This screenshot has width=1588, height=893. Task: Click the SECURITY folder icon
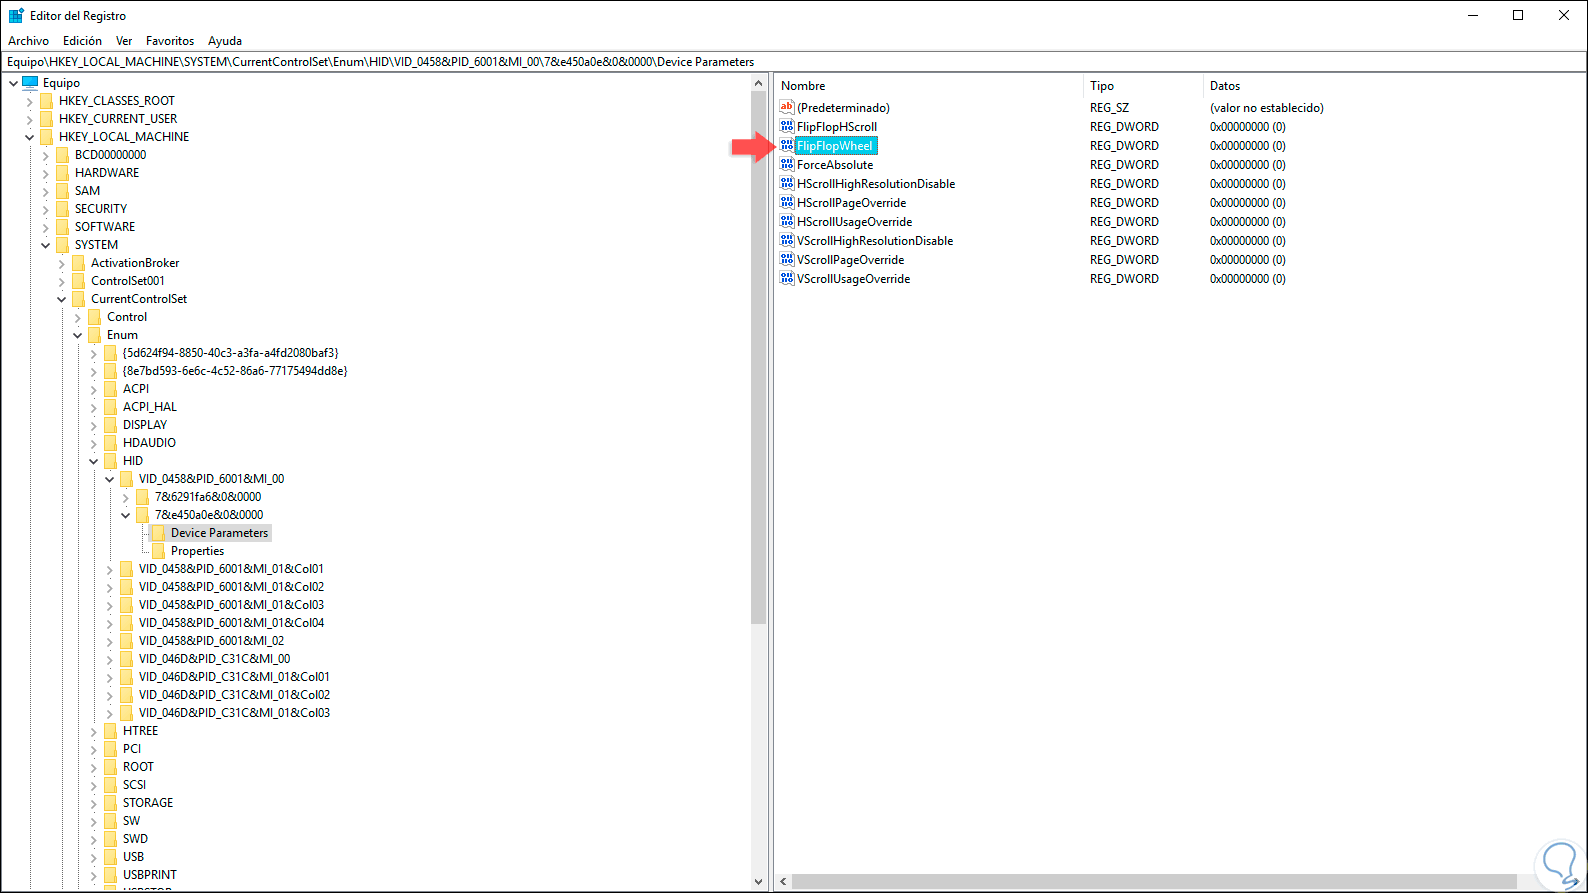click(x=62, y=209)
